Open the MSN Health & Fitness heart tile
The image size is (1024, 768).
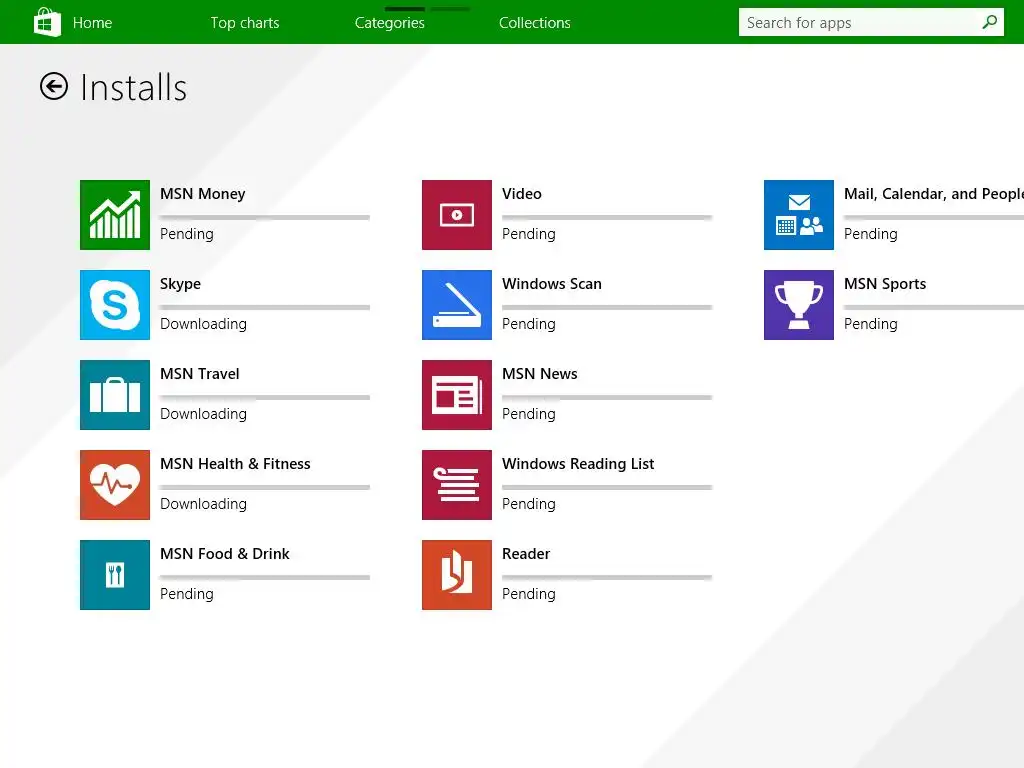[115, 485]
